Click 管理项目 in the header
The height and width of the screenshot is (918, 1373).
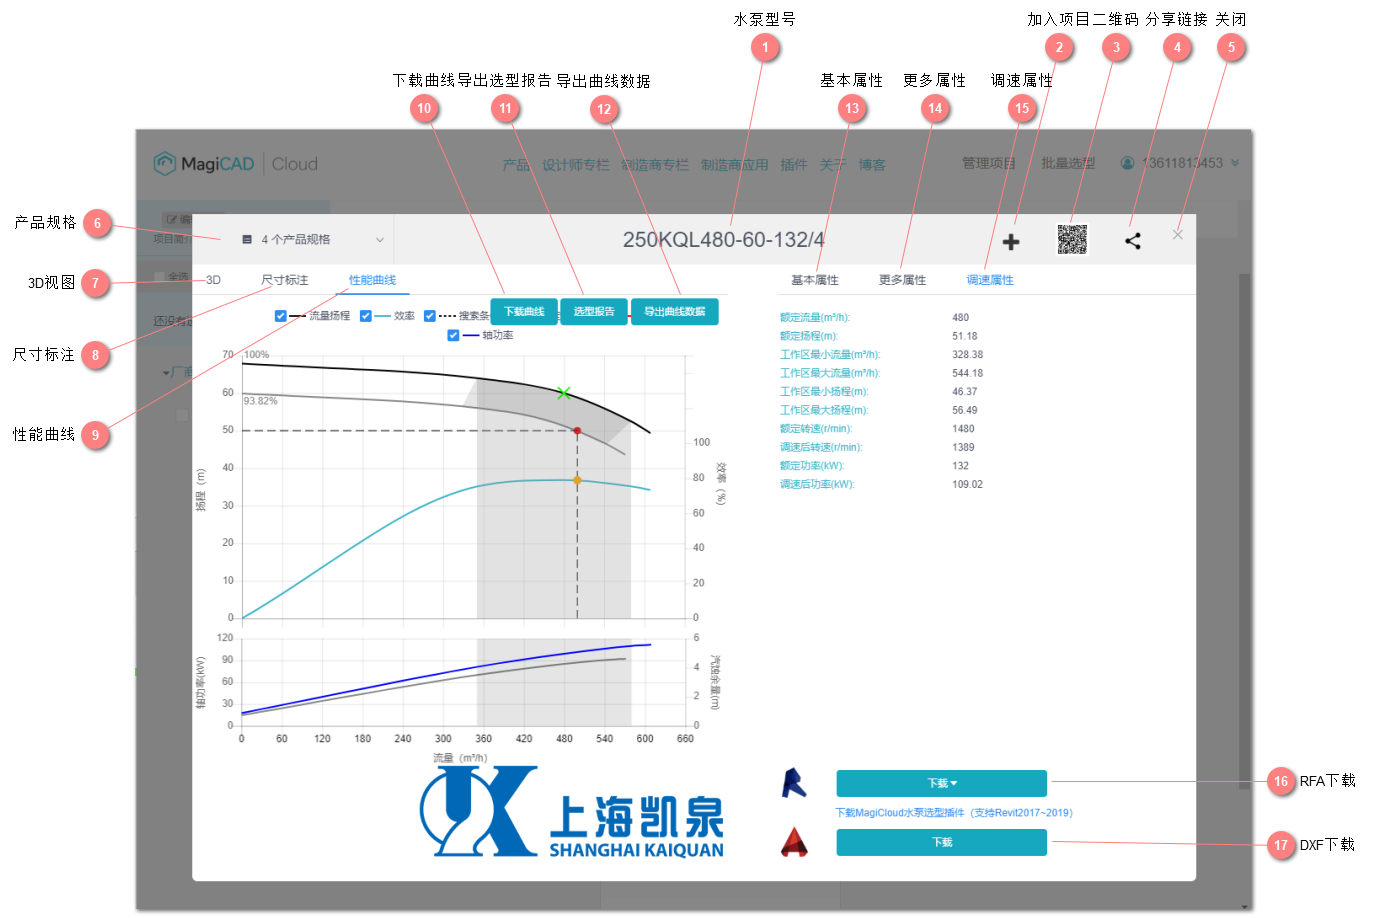tap(989, 163)
